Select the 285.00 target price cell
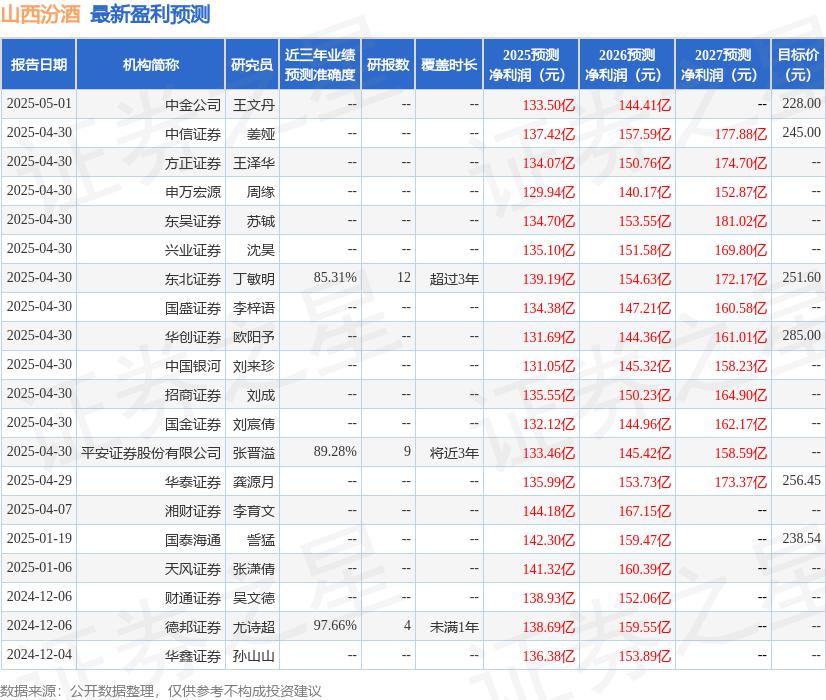This screenshot has width=826, height=700. coord(801,336)
